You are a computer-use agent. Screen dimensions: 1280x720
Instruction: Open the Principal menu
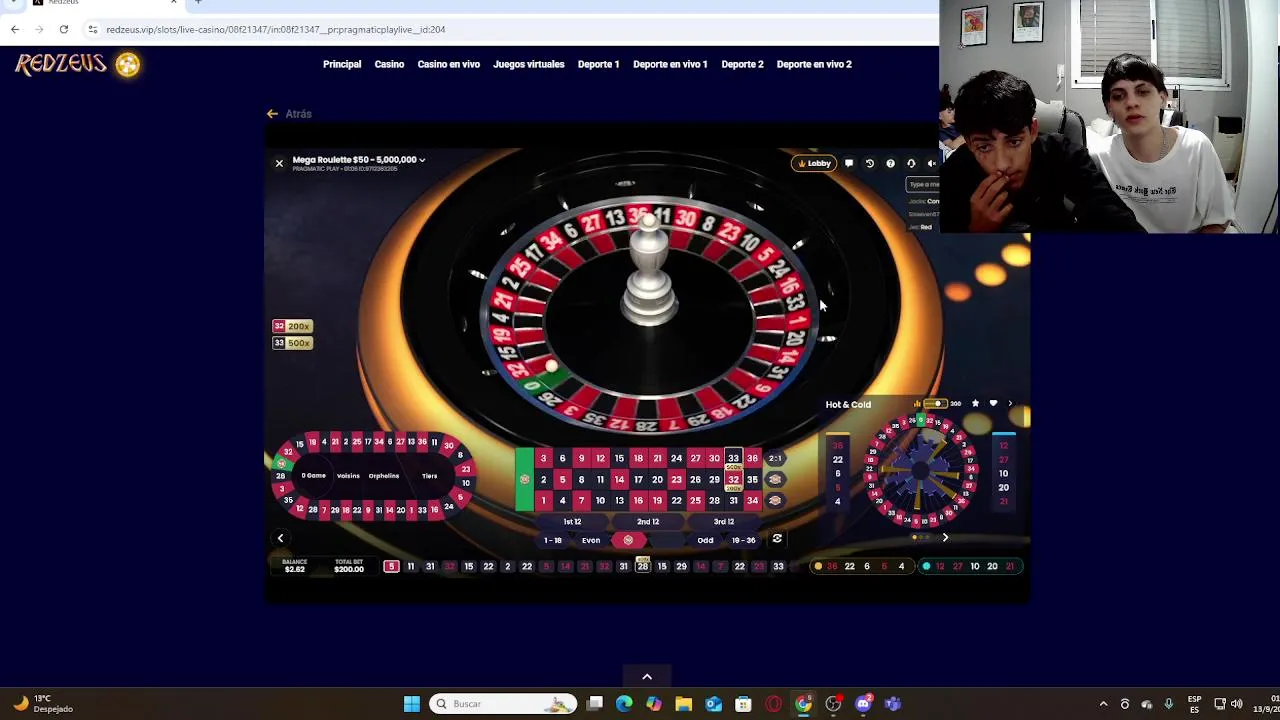[x=342, y=64]
